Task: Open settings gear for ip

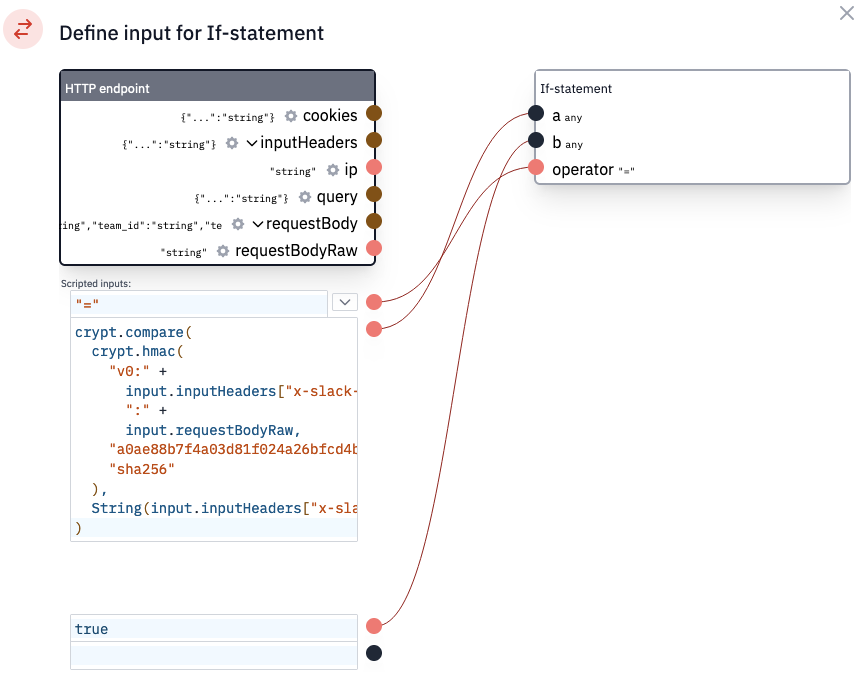Action: [333, 170]
